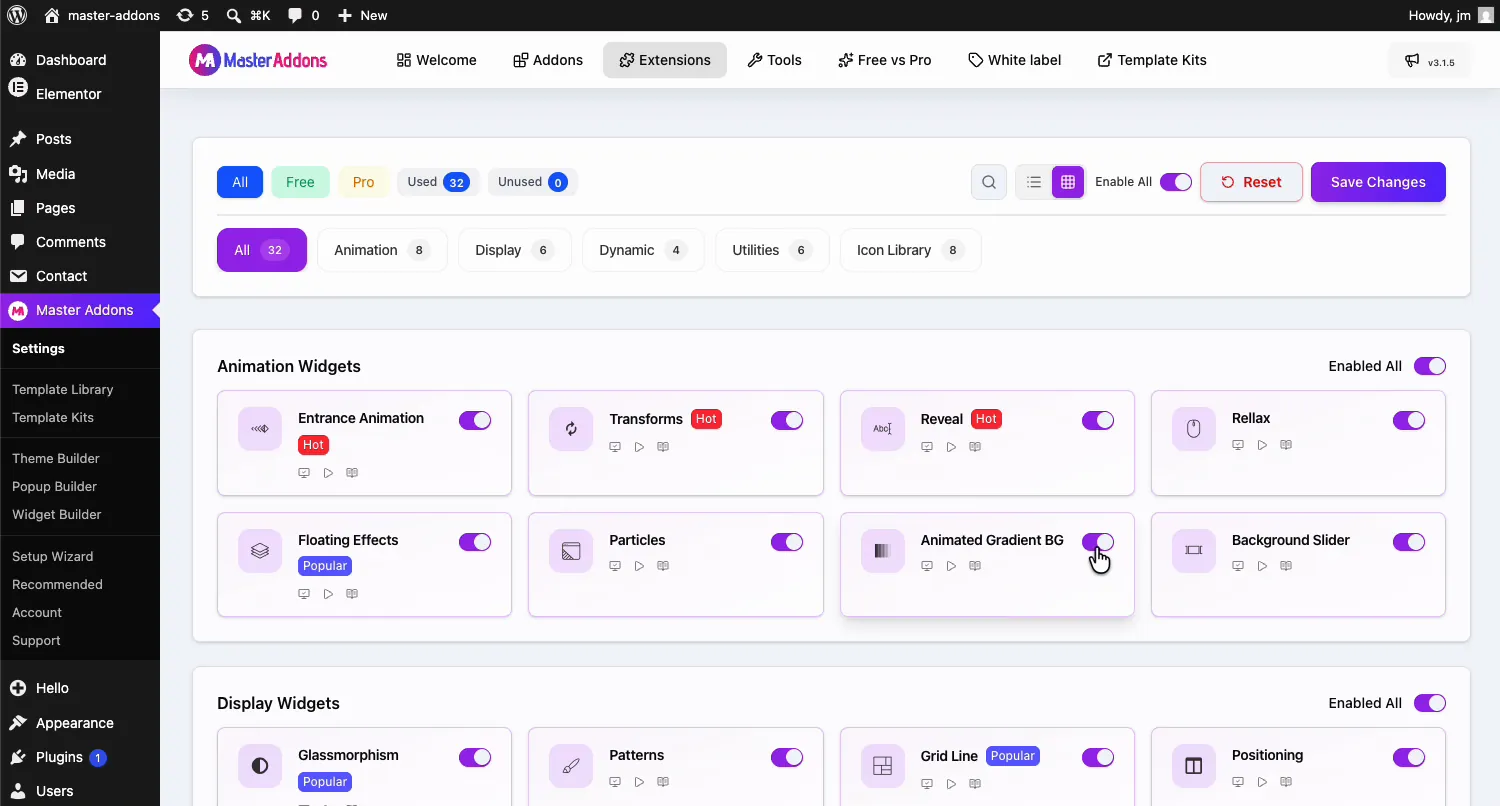
Task: Click the Transforms rotate widget icon
Action: click(571, 429)
